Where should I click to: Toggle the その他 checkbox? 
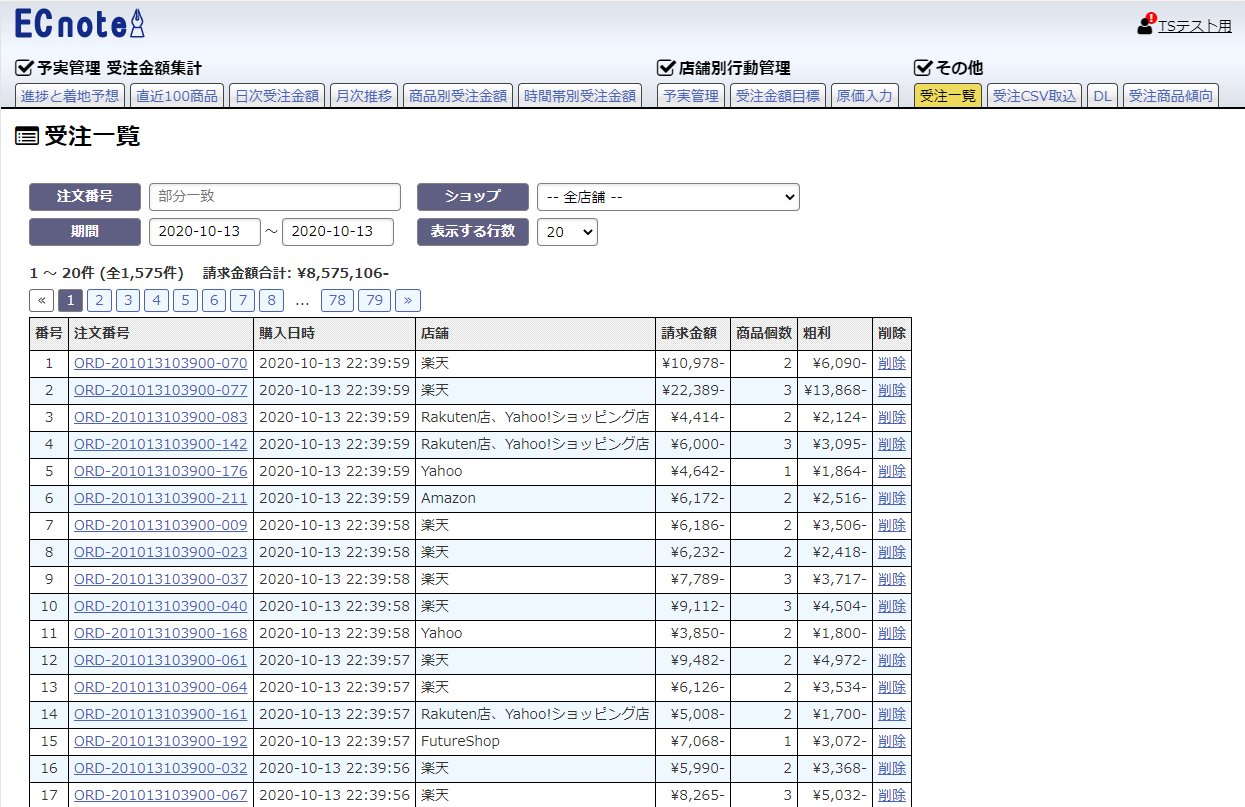(x=923, y=68)
